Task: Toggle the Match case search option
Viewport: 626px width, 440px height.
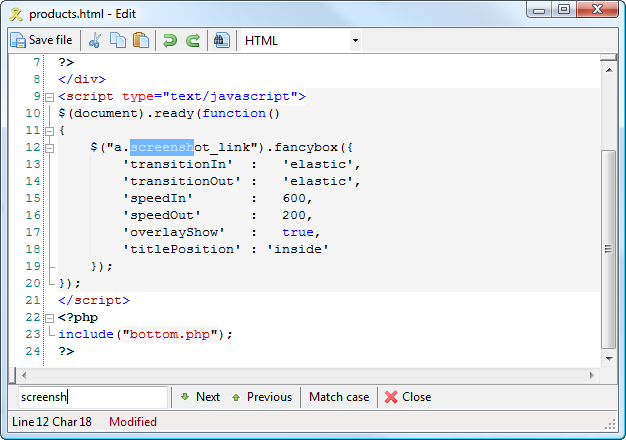Action: [339, 397]
